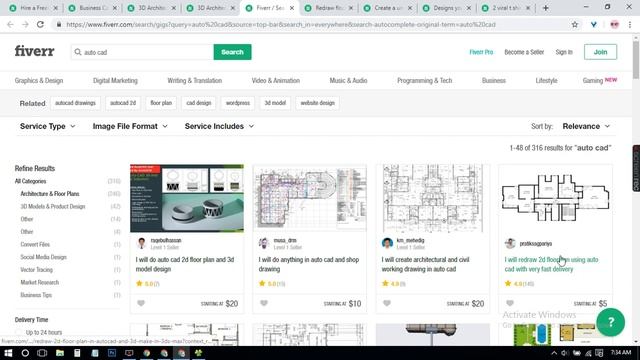
Task: Open the browser profile avatar icon
Action: pyautogui.click(x=614, y=24)
